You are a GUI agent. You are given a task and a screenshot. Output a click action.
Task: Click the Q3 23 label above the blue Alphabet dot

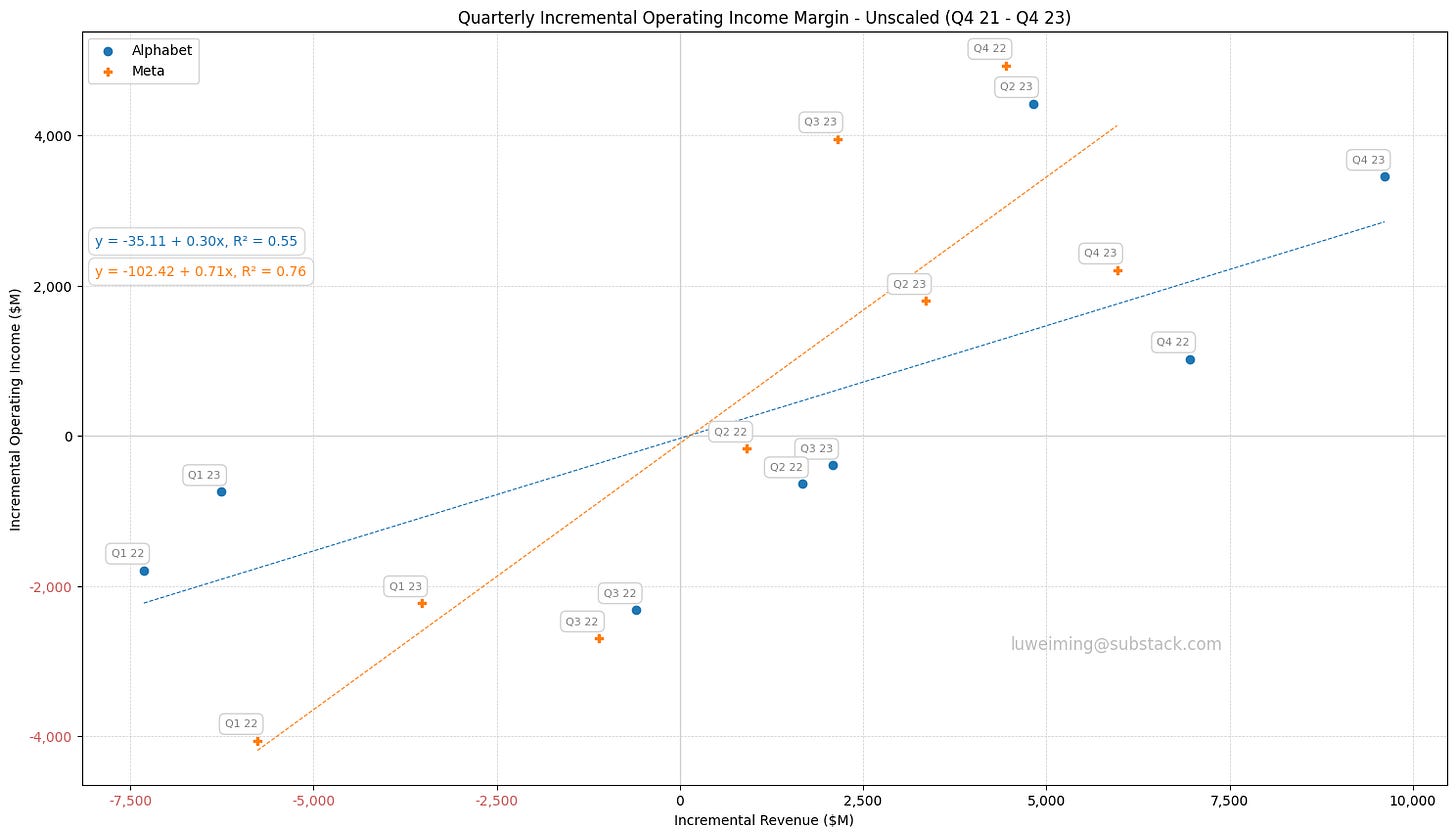tap(816, 449)
